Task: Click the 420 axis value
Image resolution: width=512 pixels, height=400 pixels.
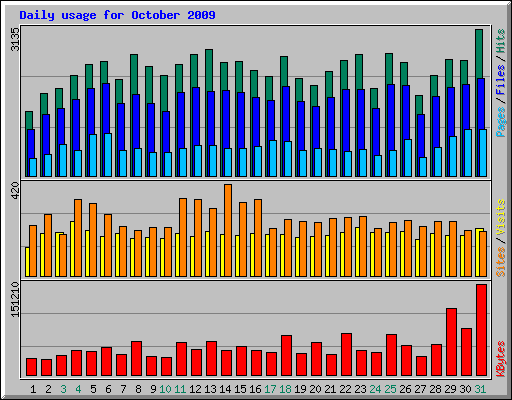Action: [15, 191]
